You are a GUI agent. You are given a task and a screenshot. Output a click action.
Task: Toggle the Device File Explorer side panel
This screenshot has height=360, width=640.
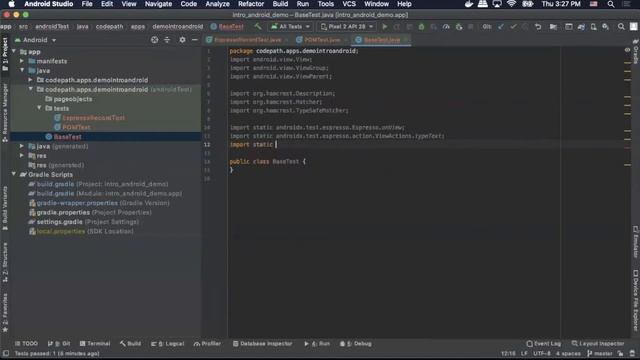point(636,300)
